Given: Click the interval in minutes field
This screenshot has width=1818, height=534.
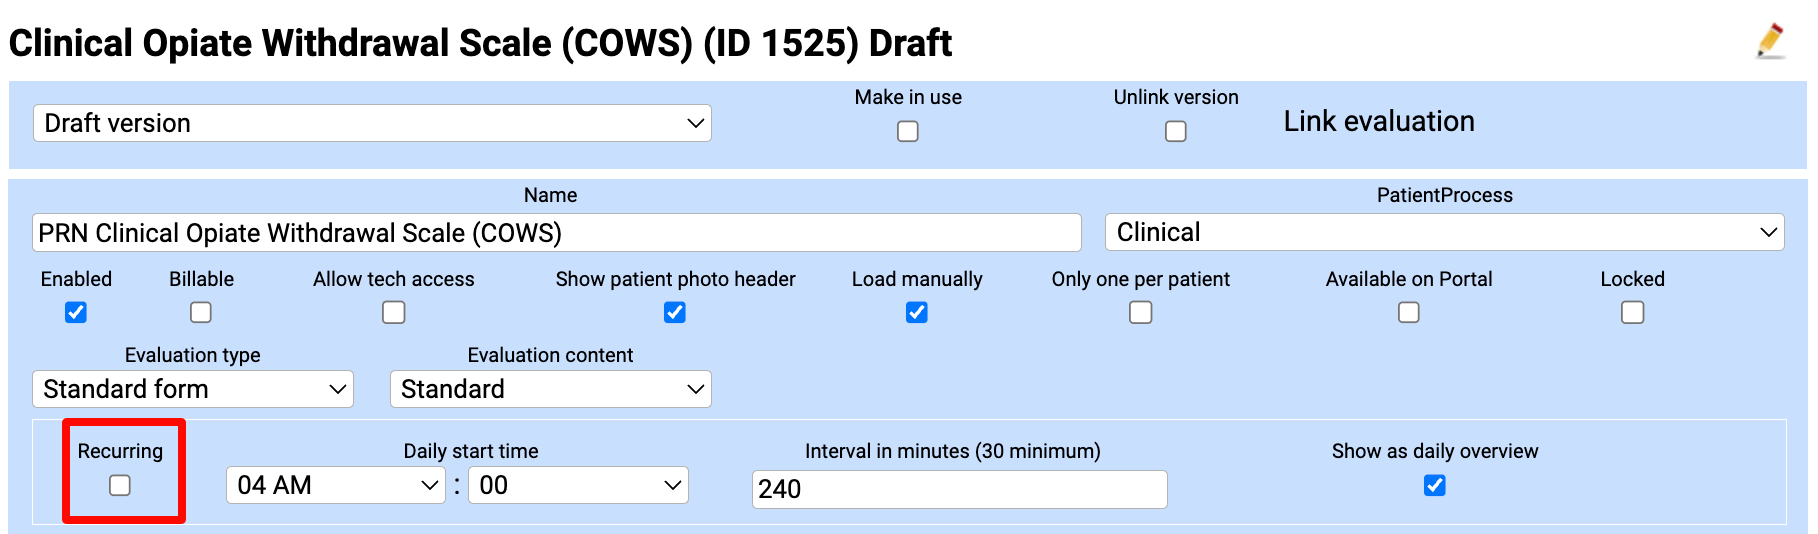Looking at the screenshot, I should pos(959,489).
